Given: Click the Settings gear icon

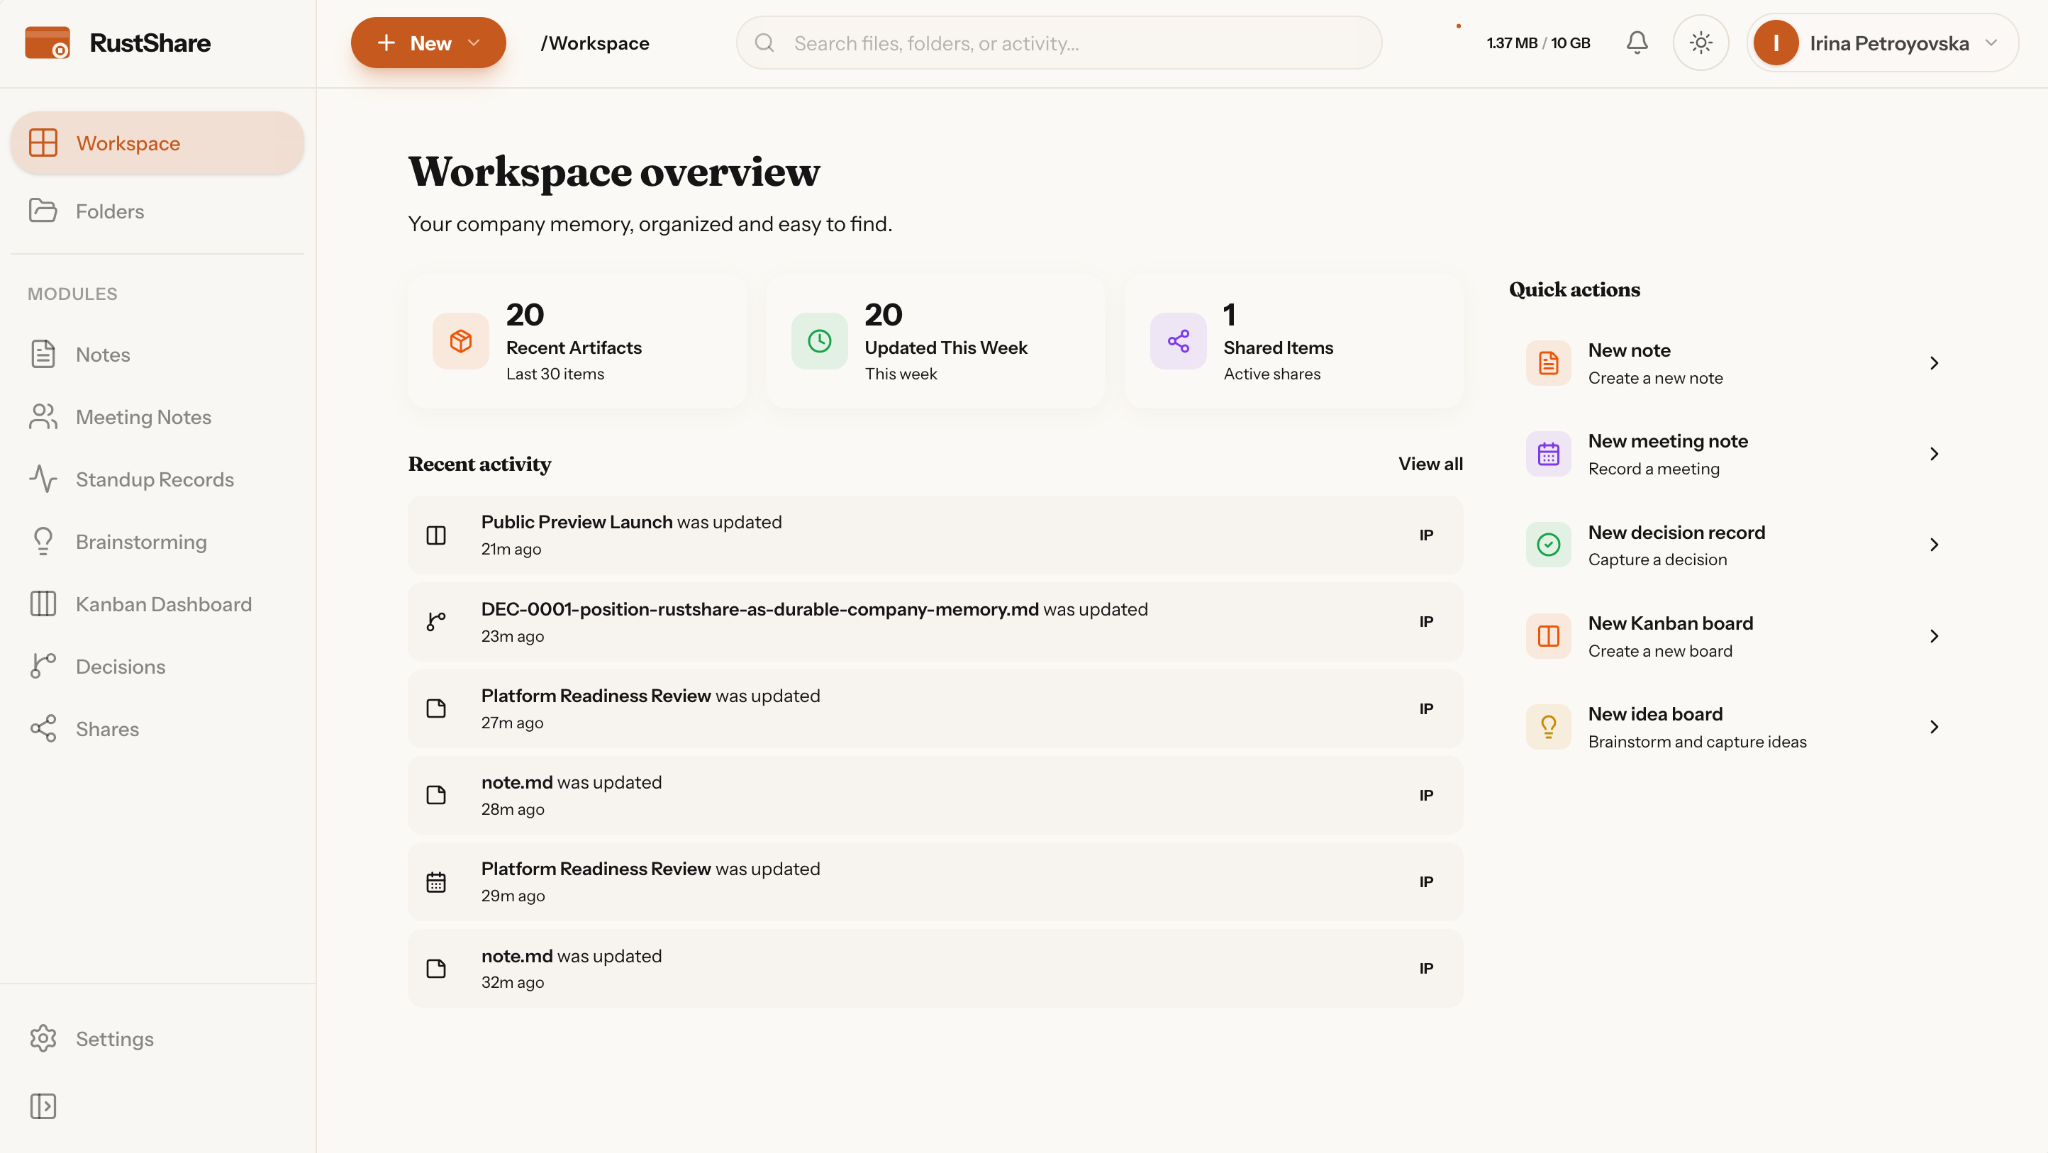Looking at the screenshot, I should tap(43, 1039).
